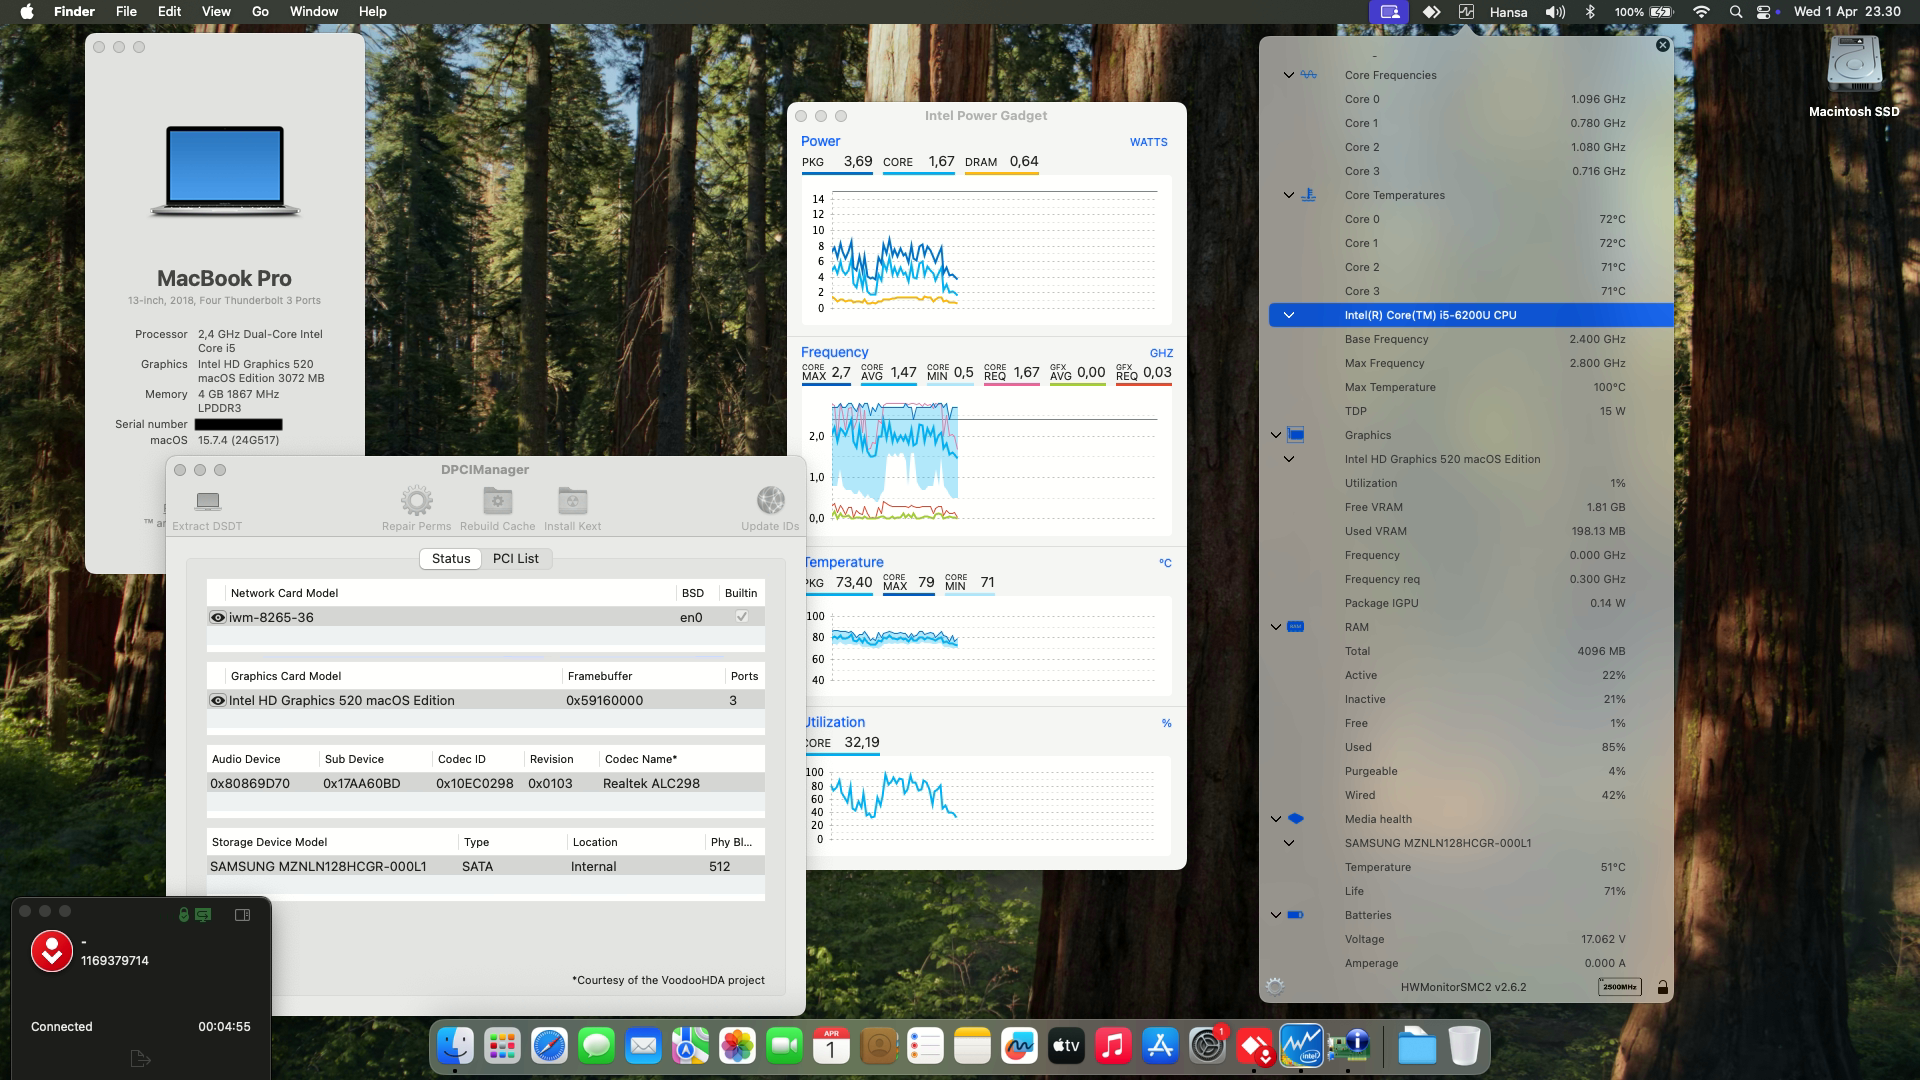The width and height of the screenshot is (1920, 1080).
Task: Click Voltage row showing 17.062 V
Action: tap(1471, 939)
